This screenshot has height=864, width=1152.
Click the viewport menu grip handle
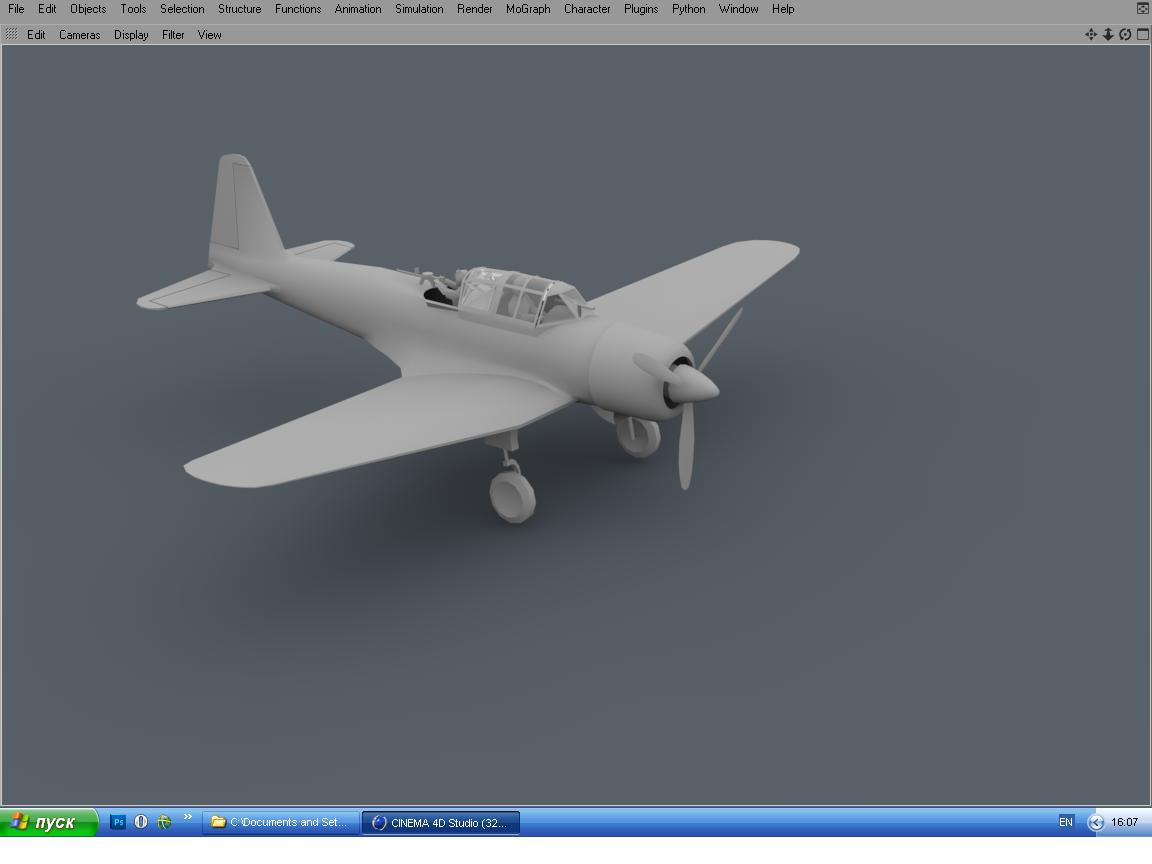[11, 35]
